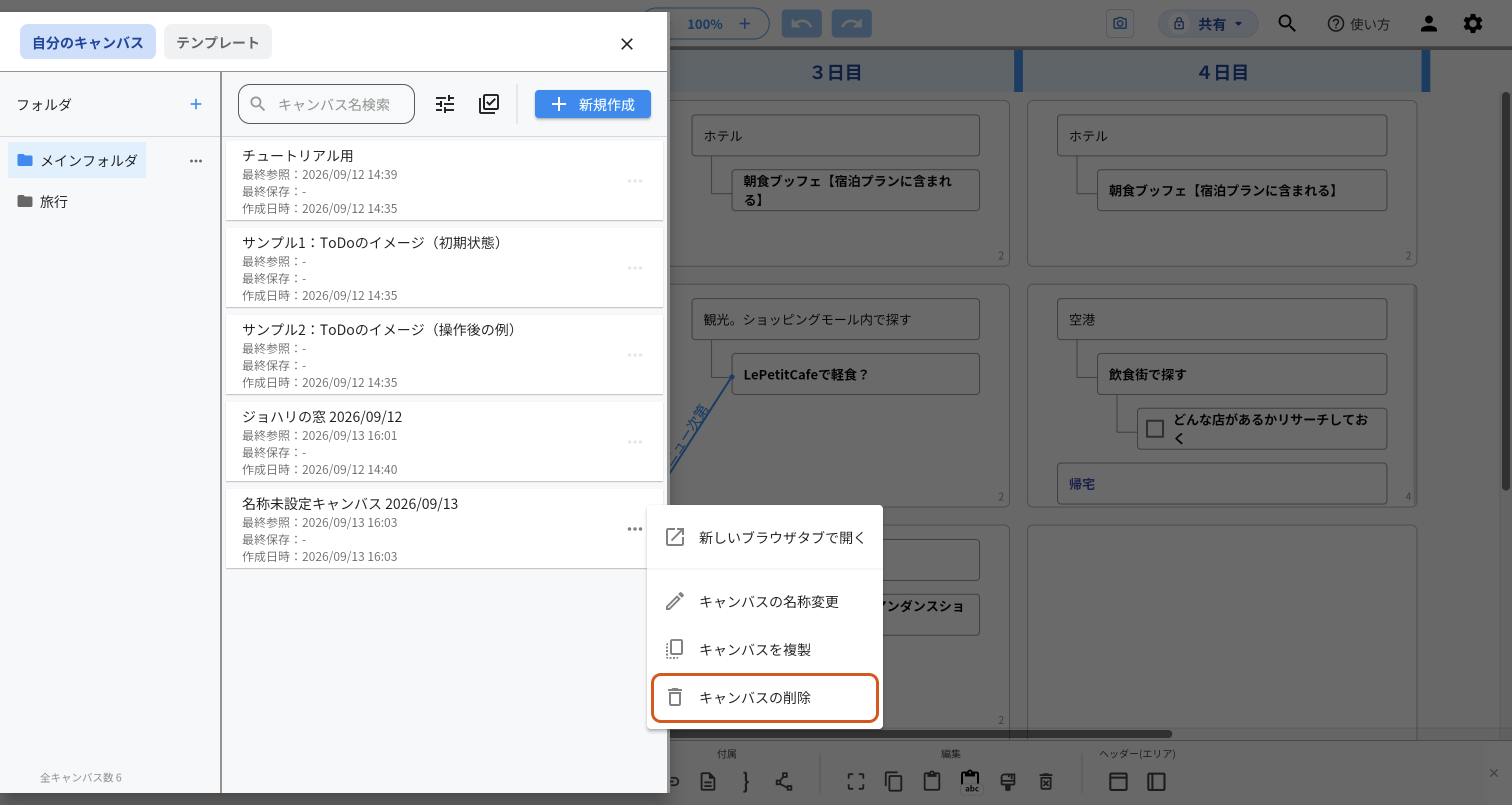This screenshot has height=805, width=1512.
Task: Select the 飲食街で探す card
Action: click(1242, 374)
